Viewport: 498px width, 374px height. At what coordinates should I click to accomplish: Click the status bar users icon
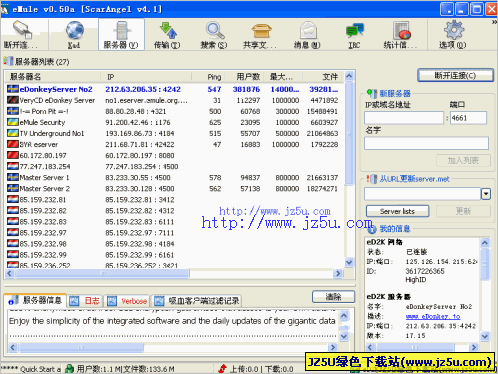pyautogui.click(x=69, y=369)
